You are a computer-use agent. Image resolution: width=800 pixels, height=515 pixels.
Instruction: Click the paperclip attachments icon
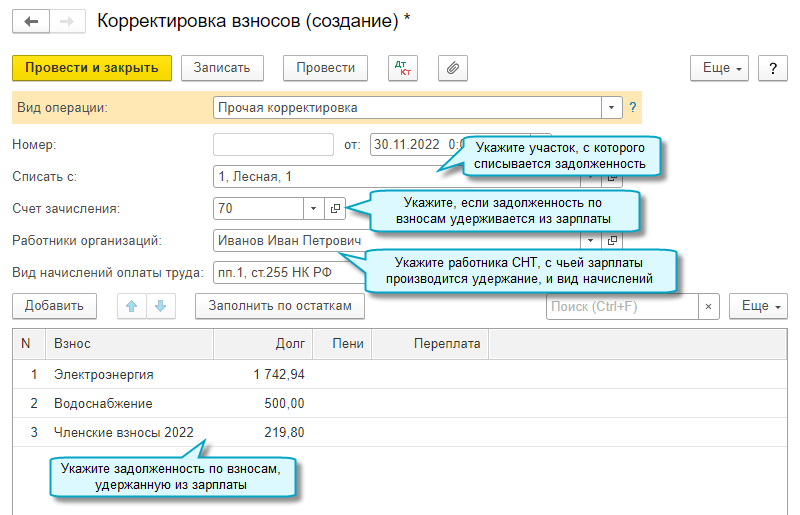coord(453,68)
